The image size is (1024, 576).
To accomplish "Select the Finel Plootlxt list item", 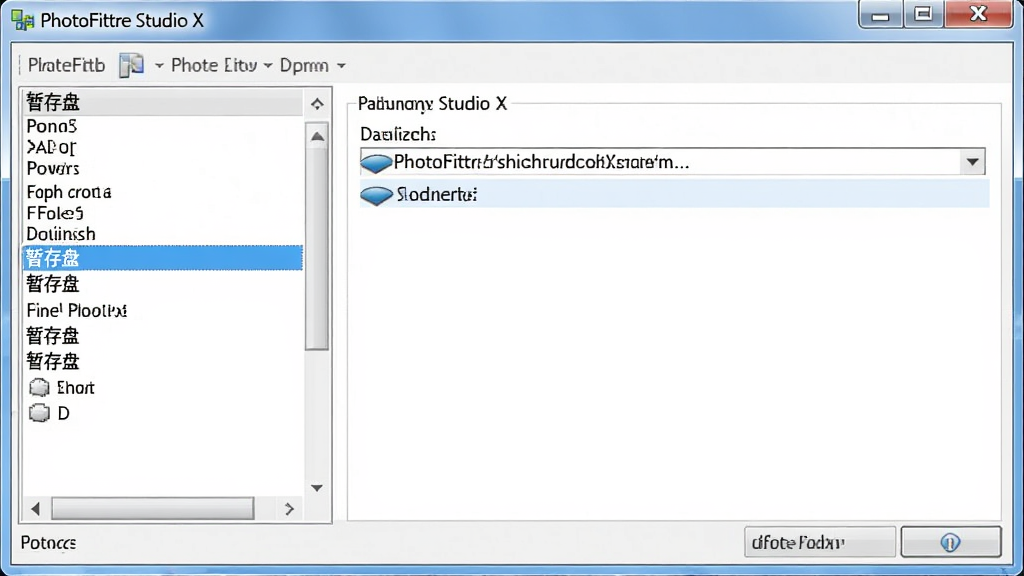I will 76,310.
